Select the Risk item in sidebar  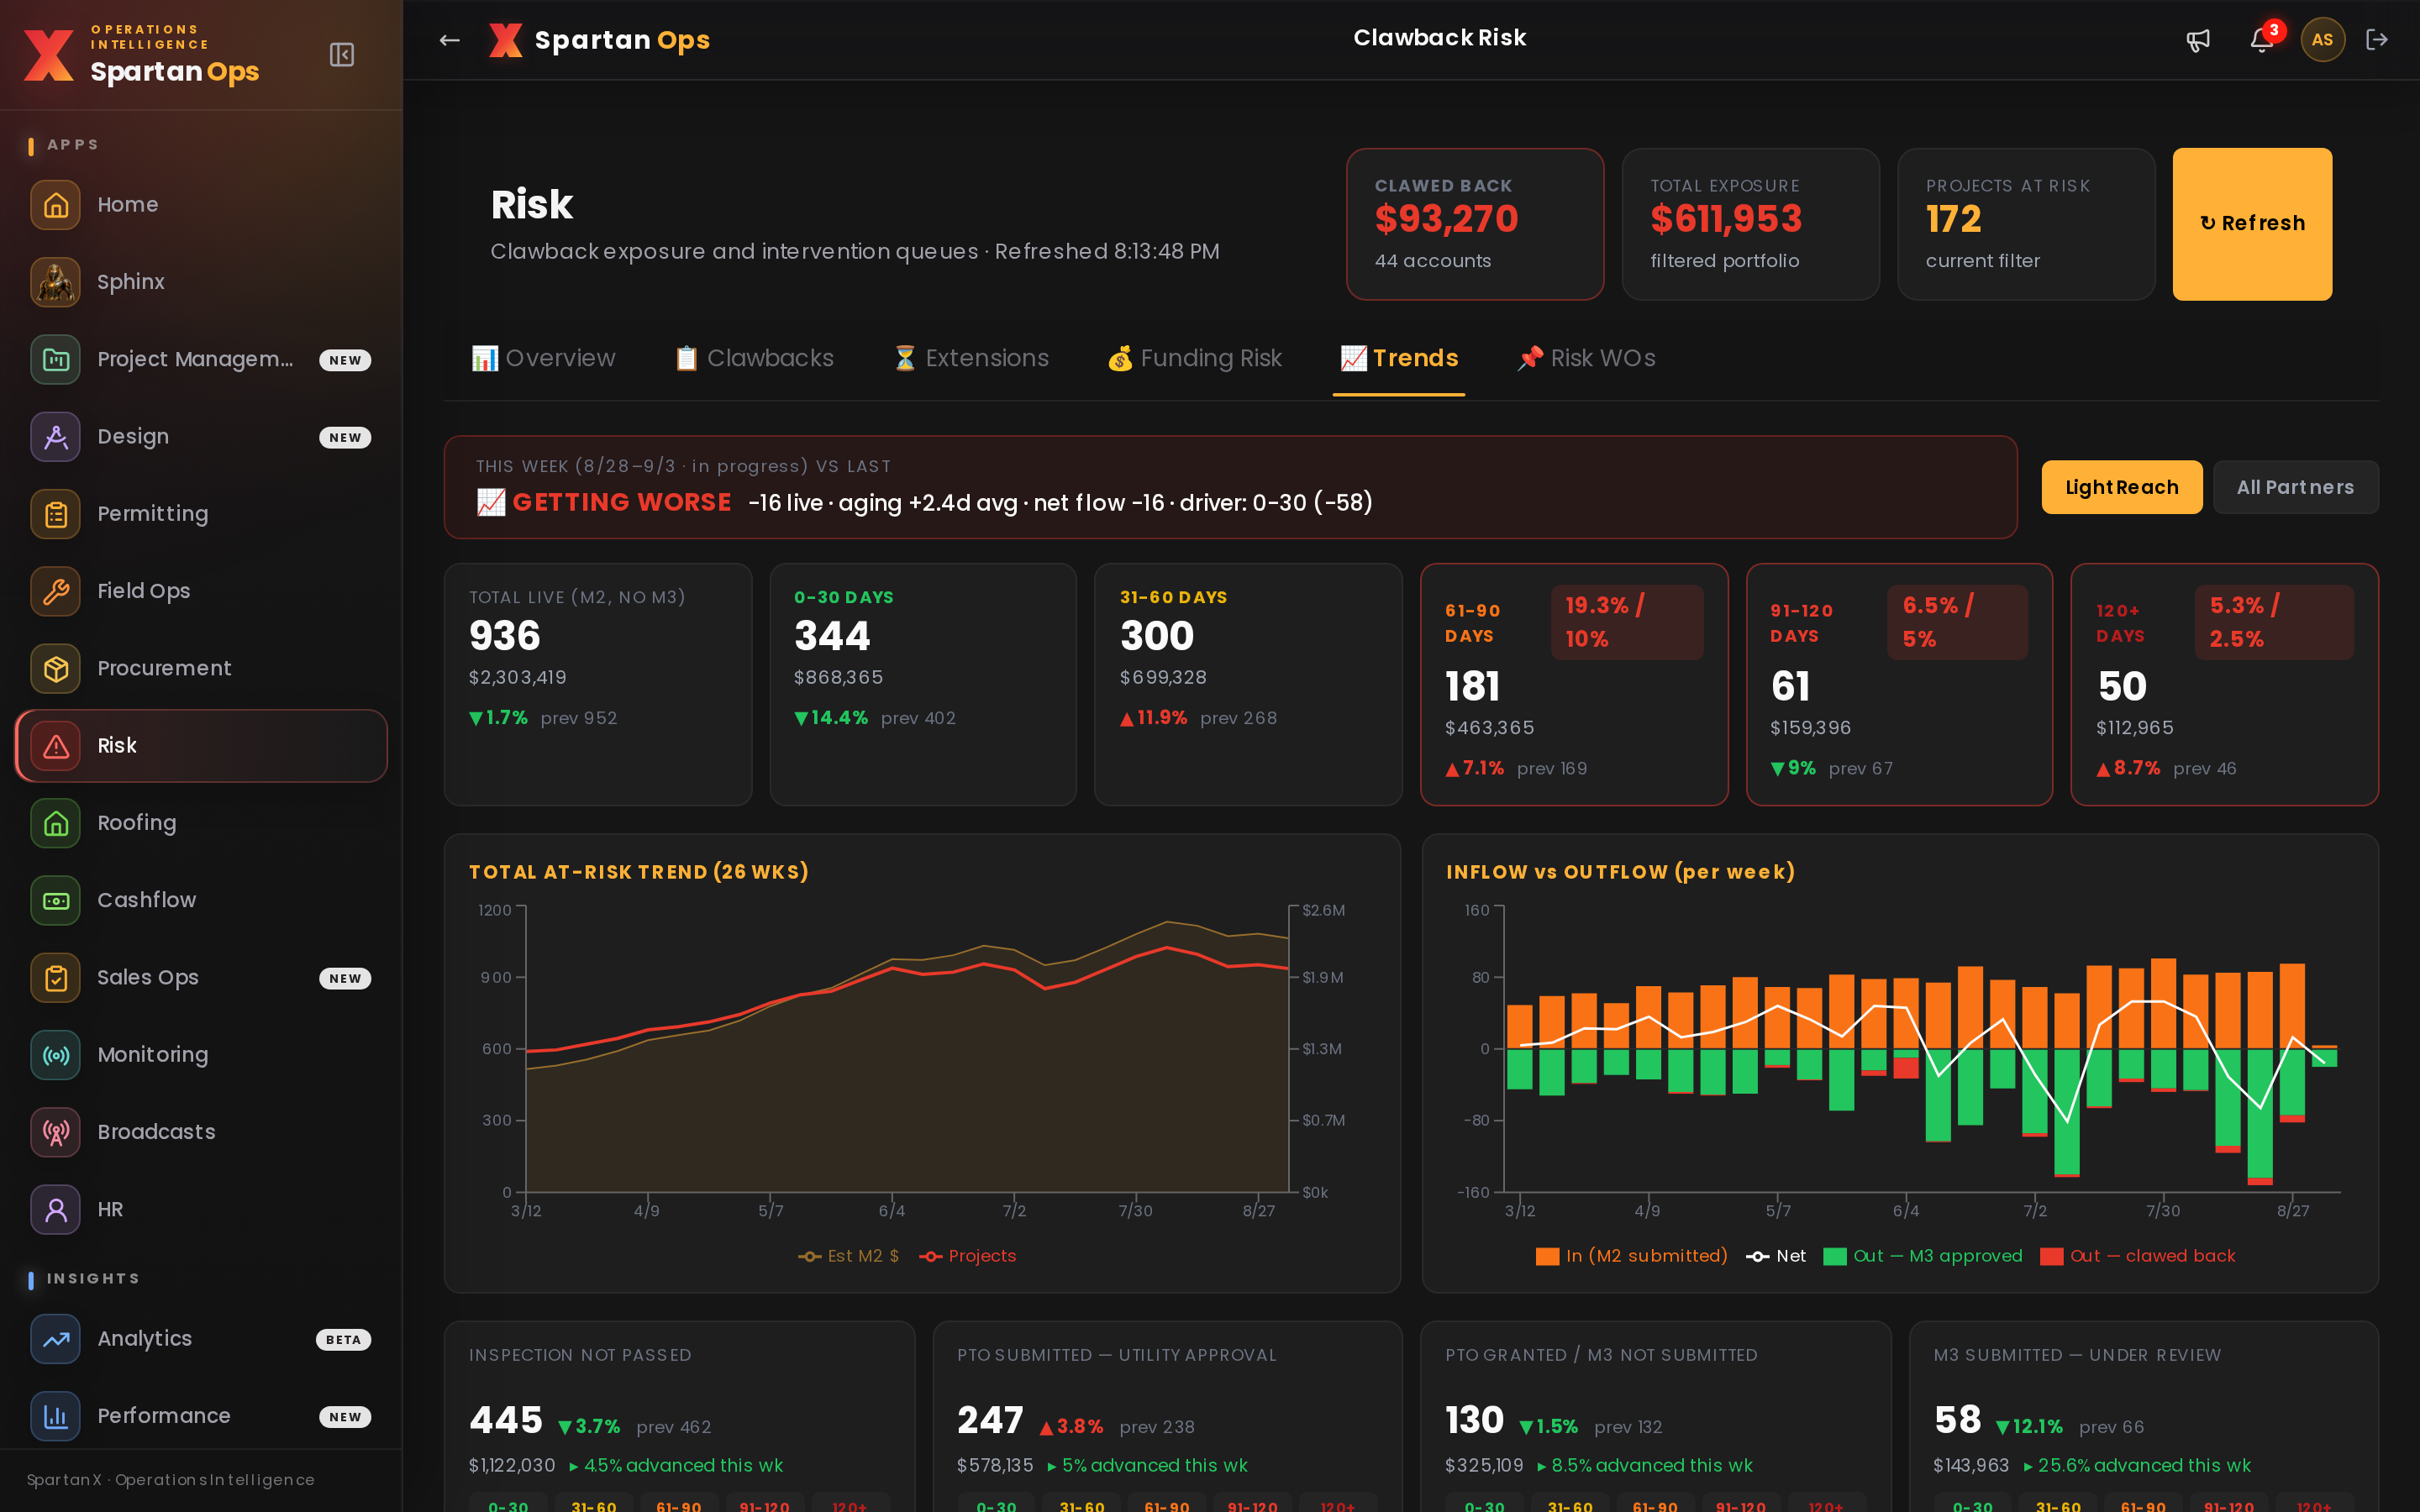coord(202,746)
